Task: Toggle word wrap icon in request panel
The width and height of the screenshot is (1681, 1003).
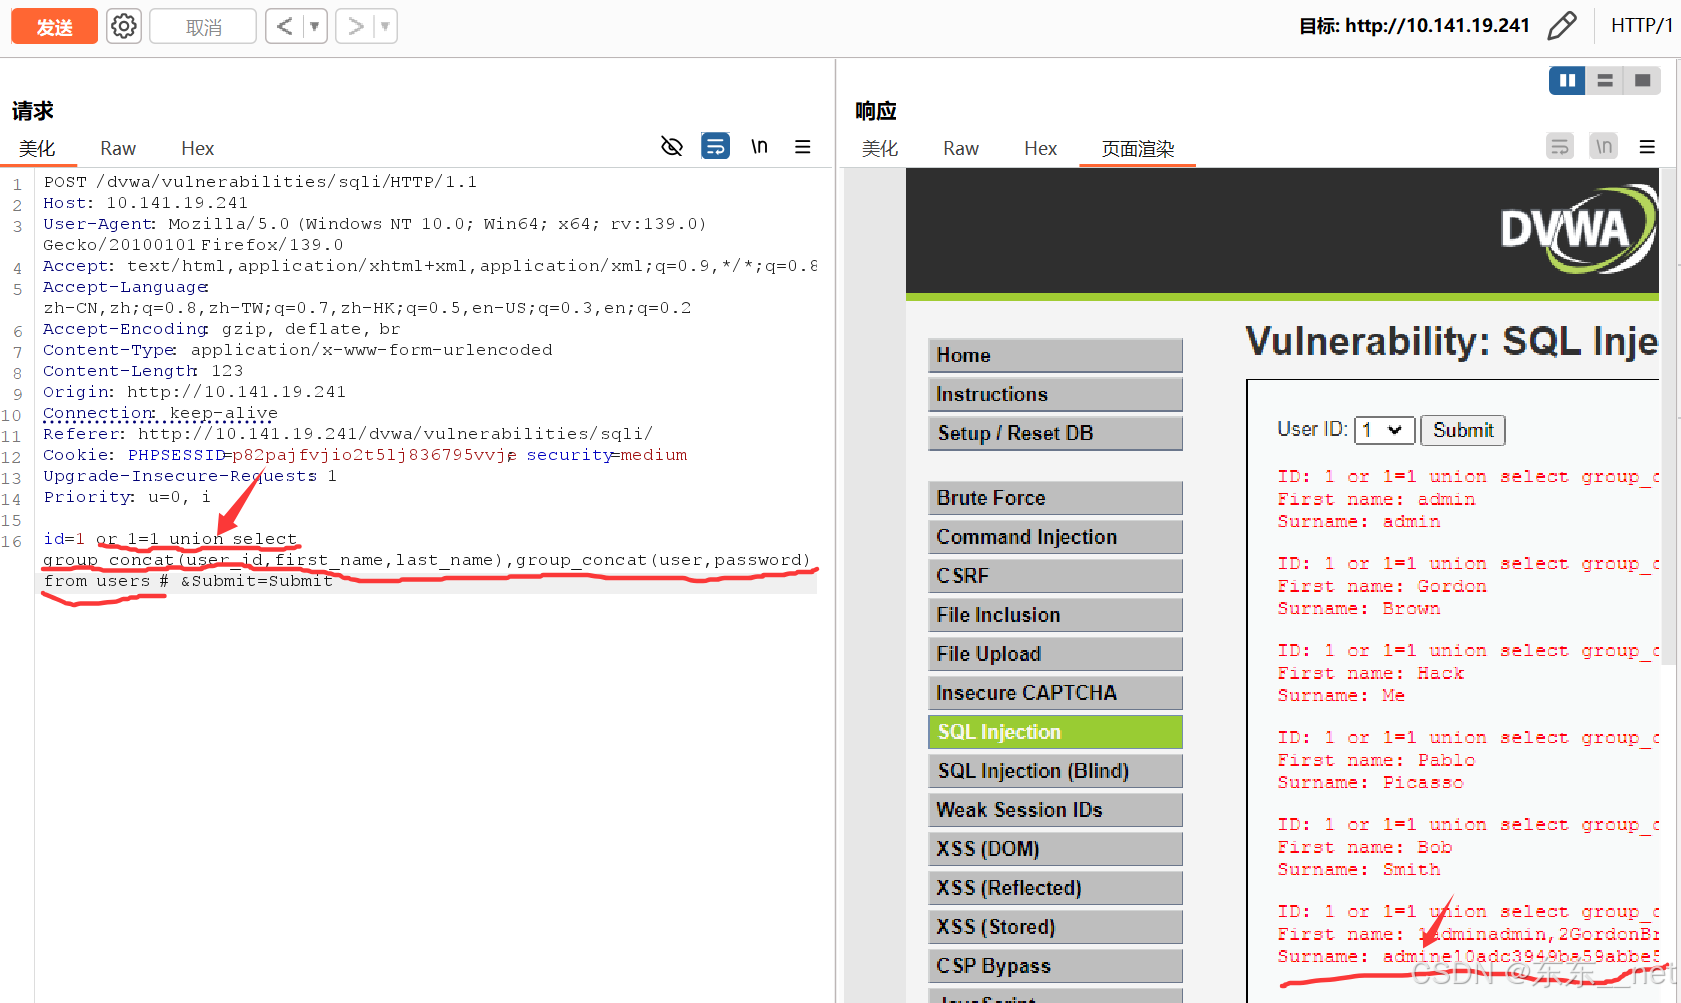Action: (715, 146)
